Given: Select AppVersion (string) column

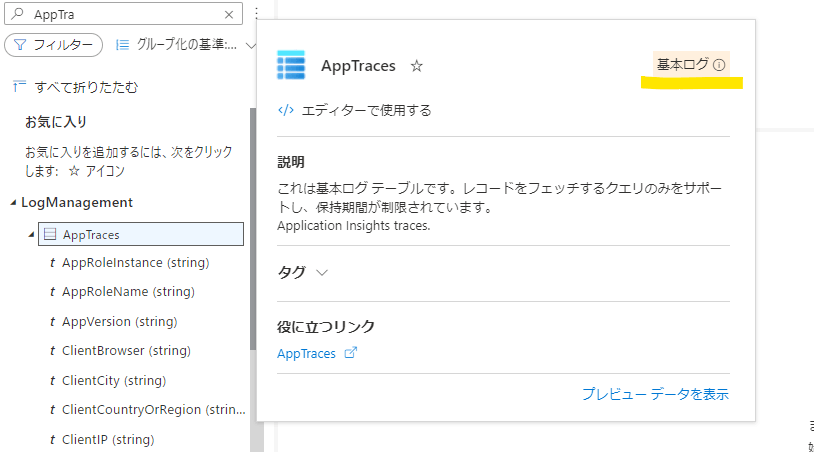Looking at the screenshot, I should (x=119, y=322).
